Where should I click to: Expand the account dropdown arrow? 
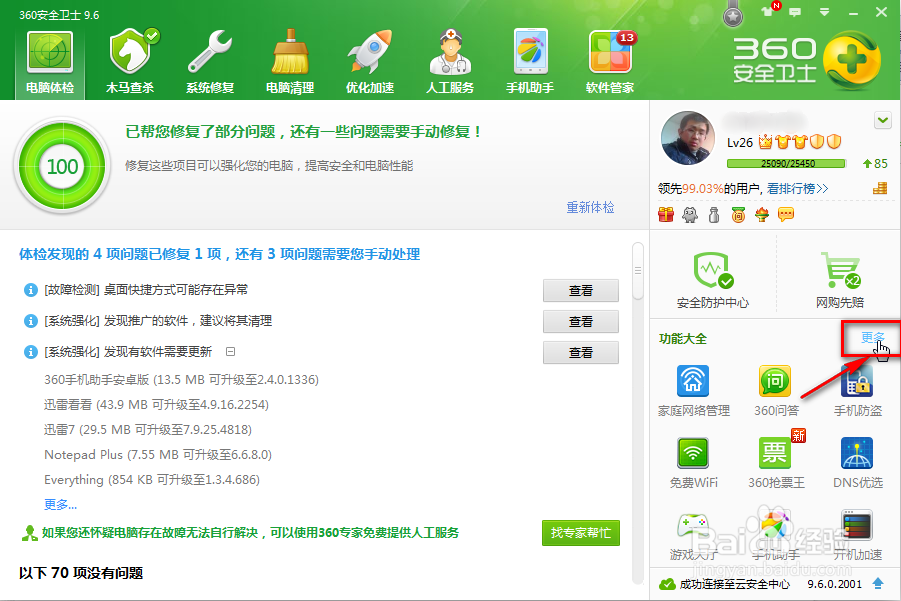(x=883, y=121)
